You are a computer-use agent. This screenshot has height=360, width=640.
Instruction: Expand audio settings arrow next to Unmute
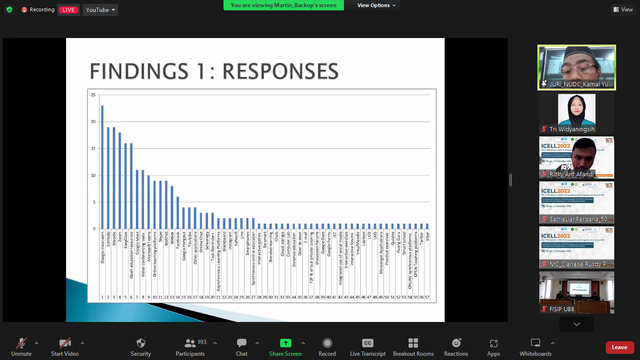coord(36,343)
